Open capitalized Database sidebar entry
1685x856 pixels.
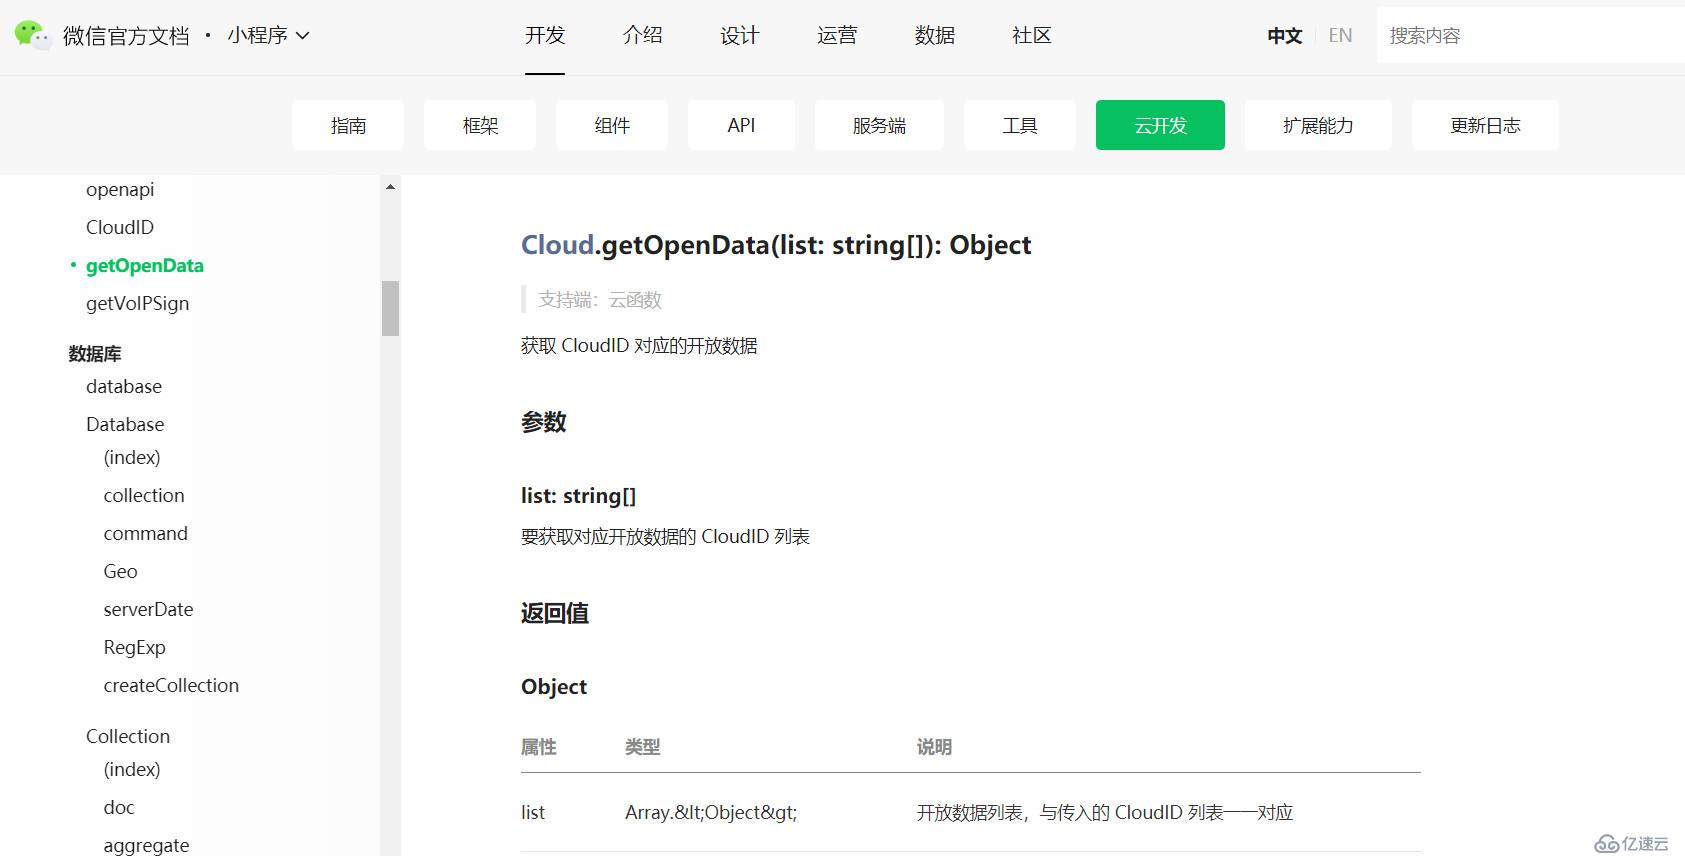tap(125, 424)
